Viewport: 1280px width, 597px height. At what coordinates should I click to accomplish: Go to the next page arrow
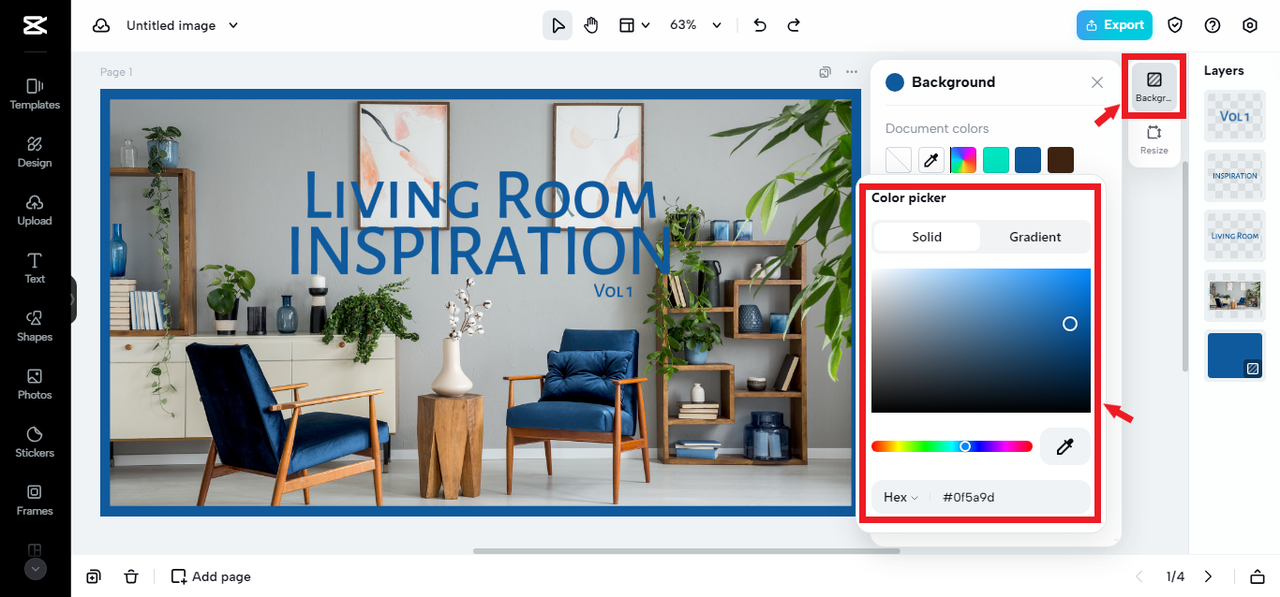(x=1208, y=576)
